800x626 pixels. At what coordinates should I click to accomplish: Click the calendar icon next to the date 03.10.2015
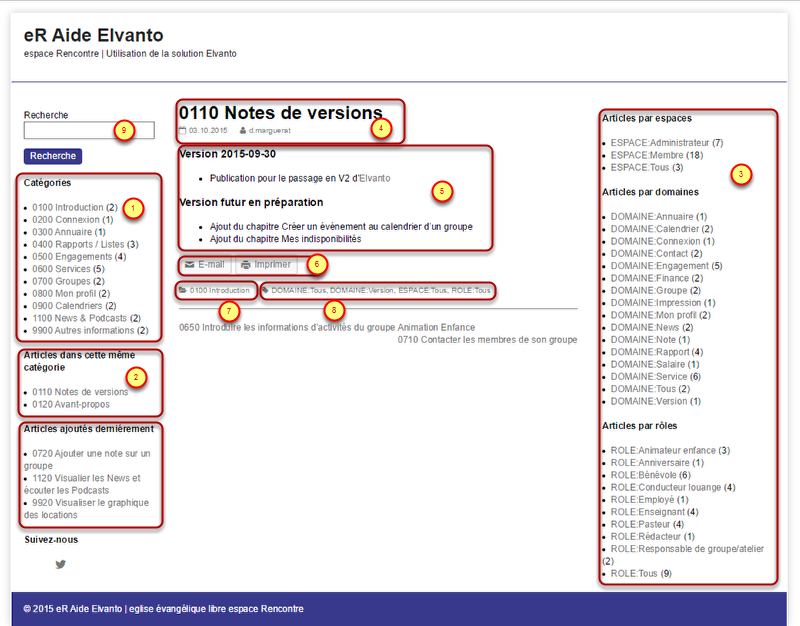click(182, 131)
